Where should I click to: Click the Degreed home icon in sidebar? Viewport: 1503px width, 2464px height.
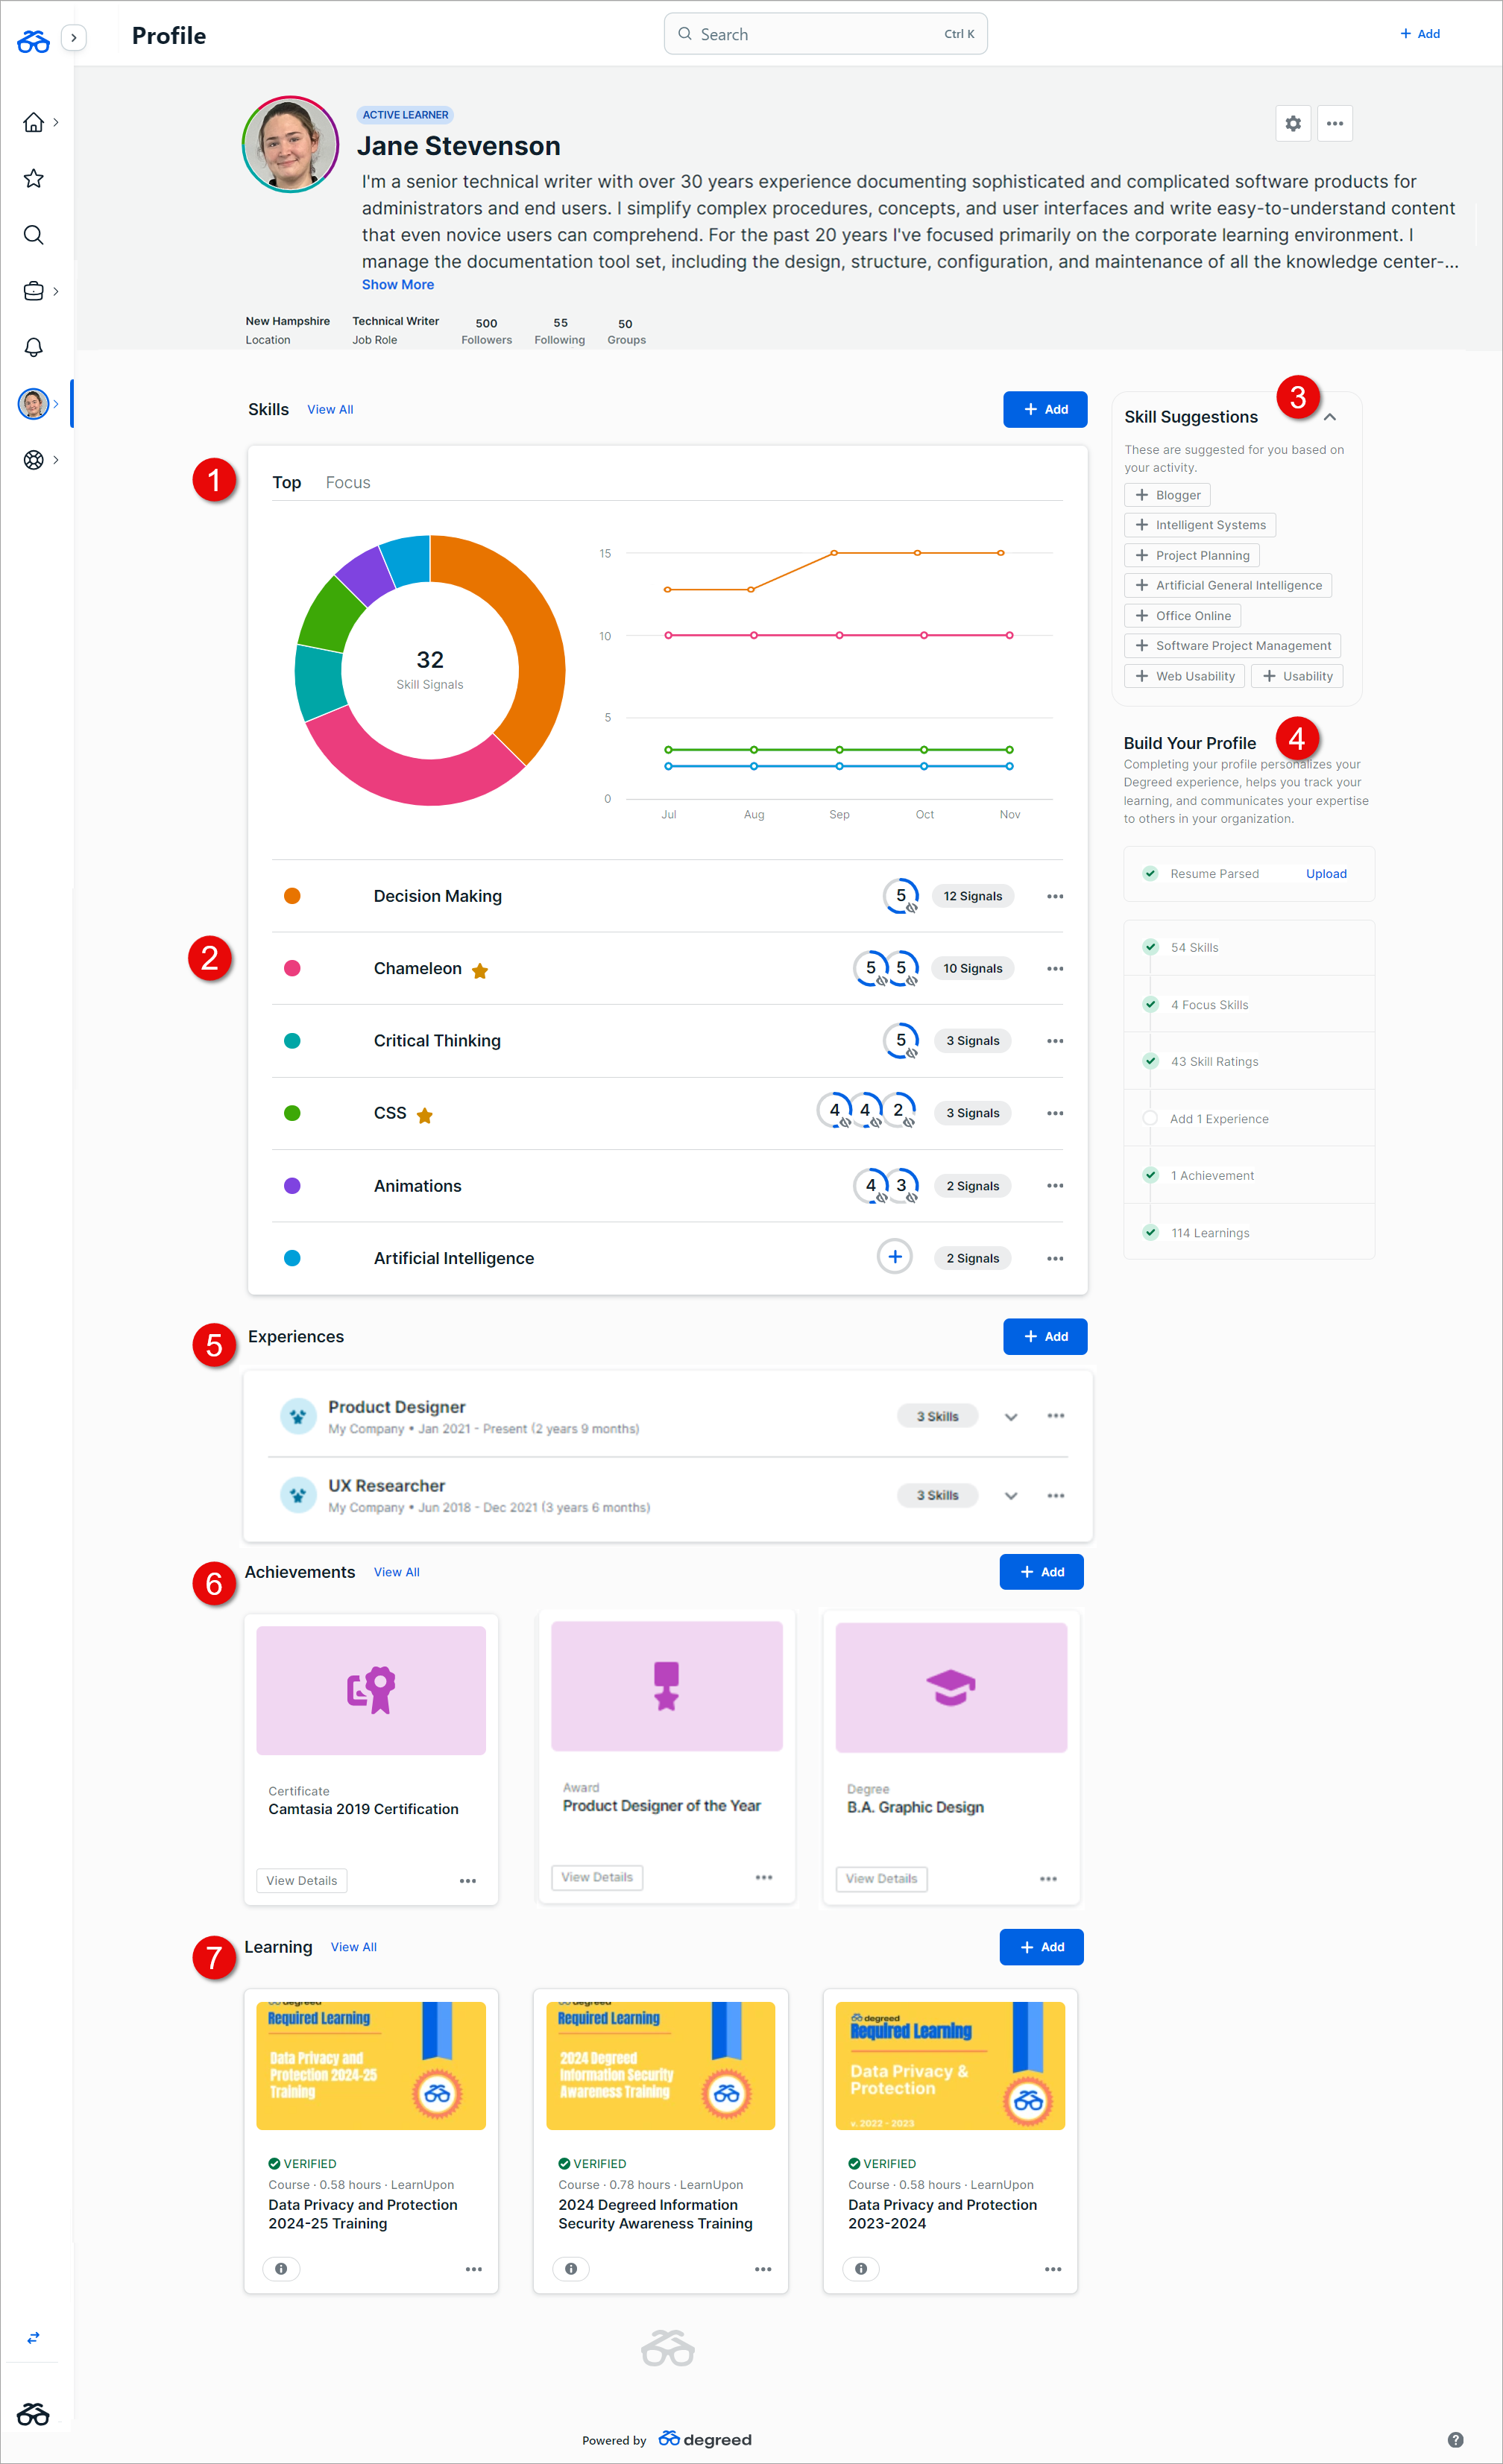(34, 123)
